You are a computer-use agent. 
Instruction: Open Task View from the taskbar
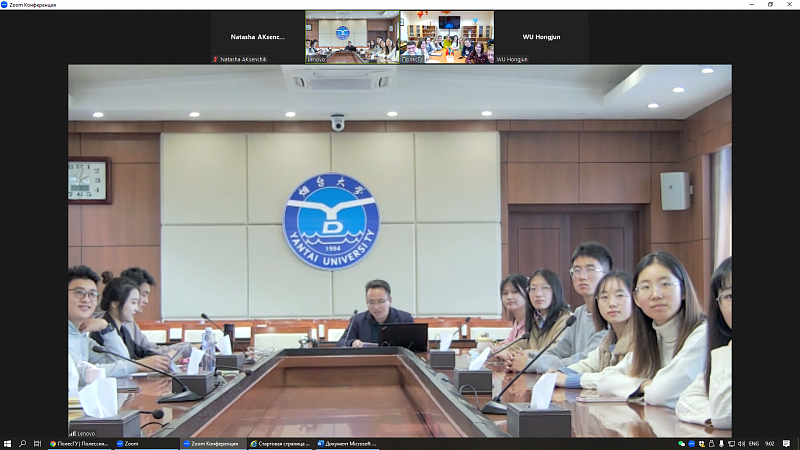coord(37,443)
